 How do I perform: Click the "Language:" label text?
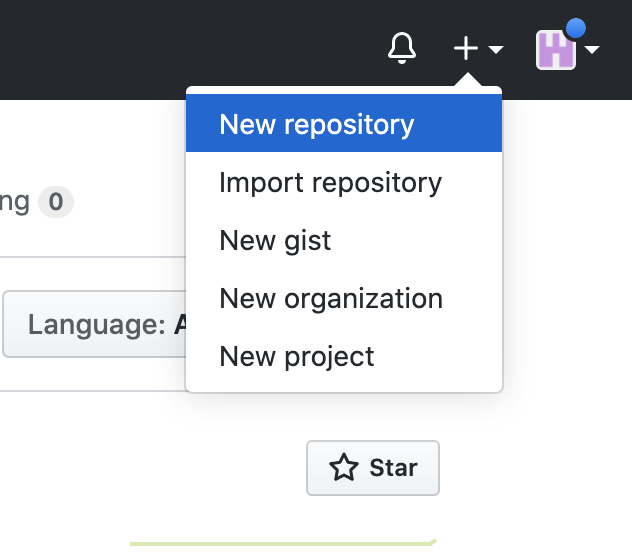(x=96, y=324)
